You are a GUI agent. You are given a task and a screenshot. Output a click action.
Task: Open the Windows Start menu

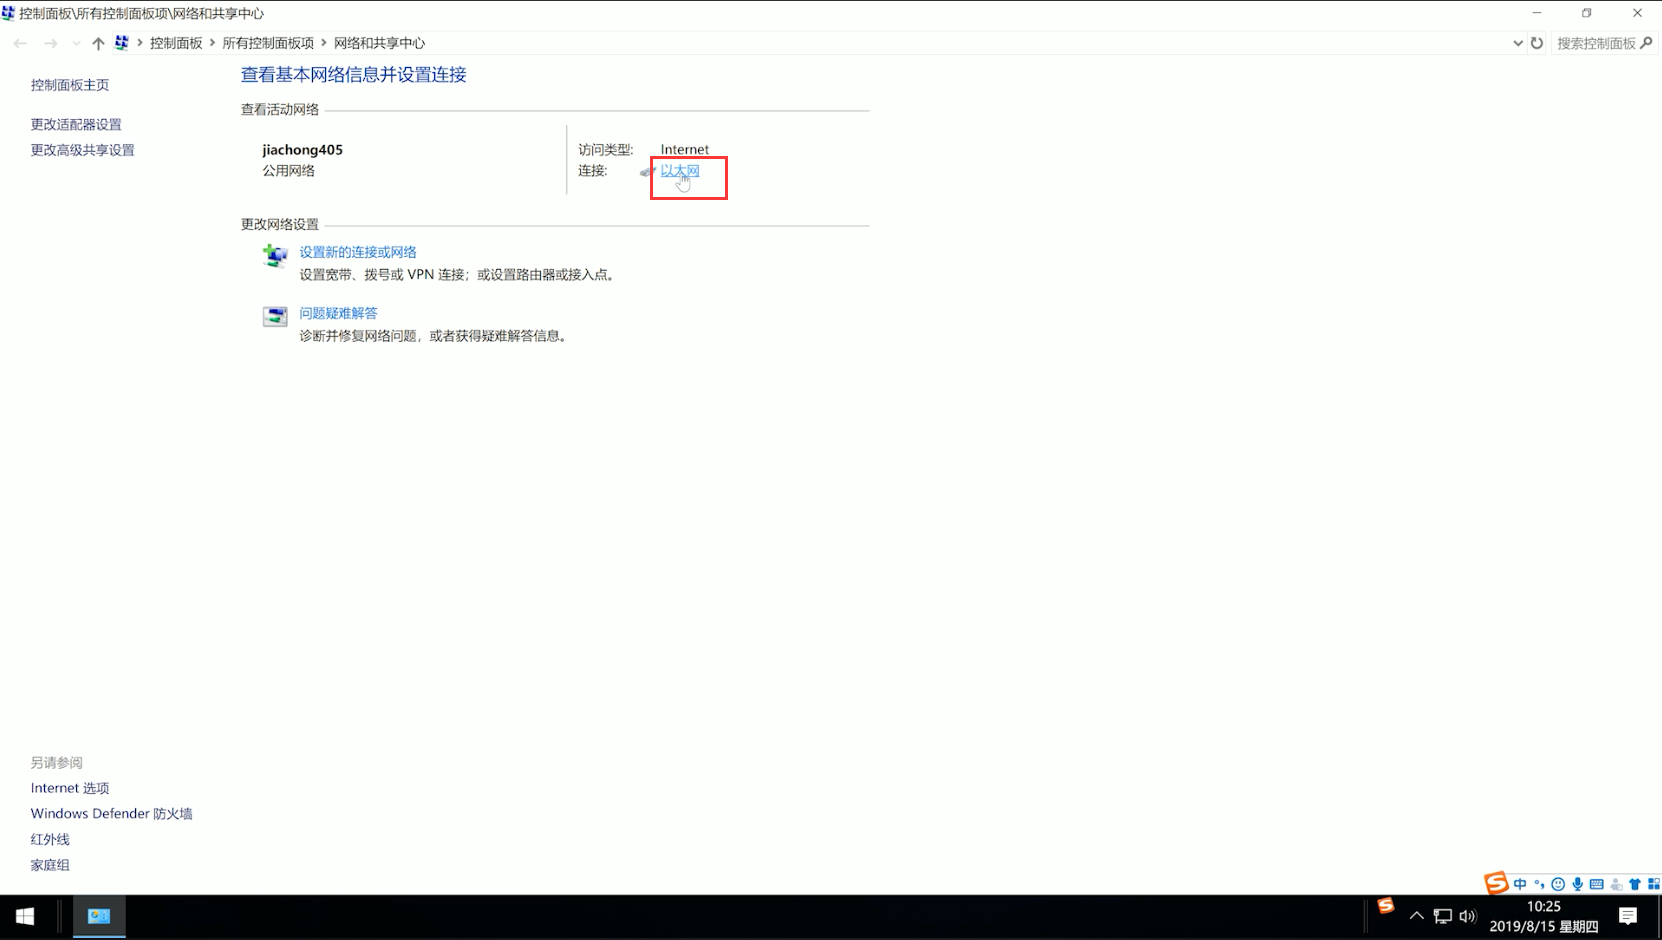click(25, 916)
